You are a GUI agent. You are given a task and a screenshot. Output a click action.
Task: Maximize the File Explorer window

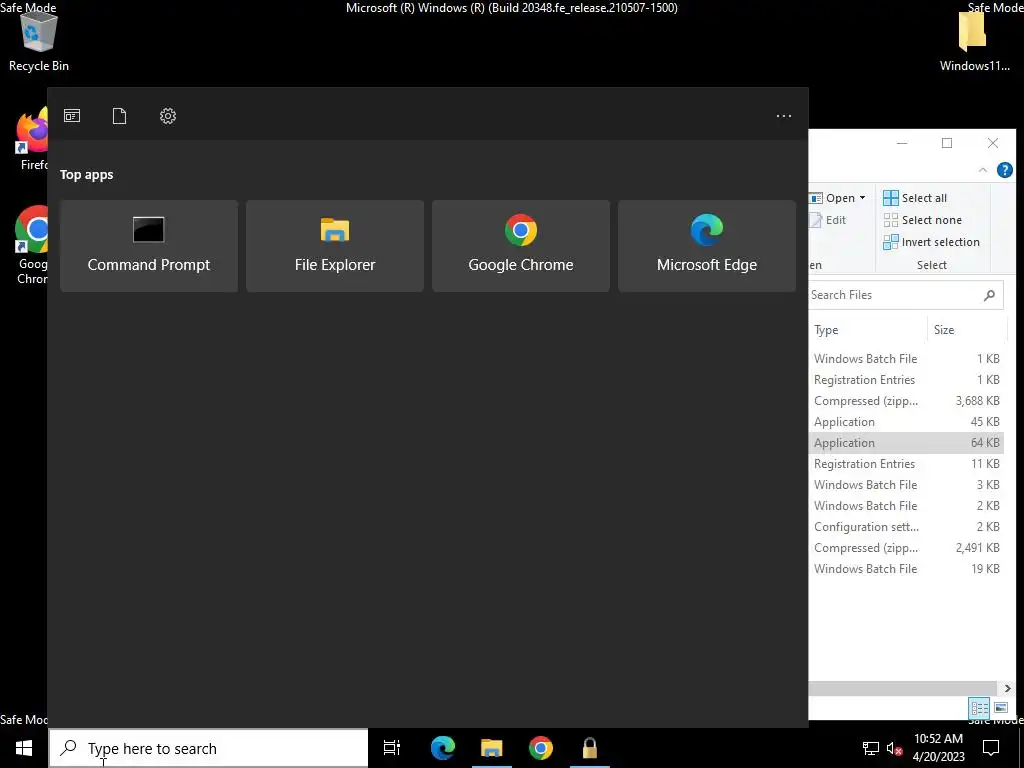point(947,143)
